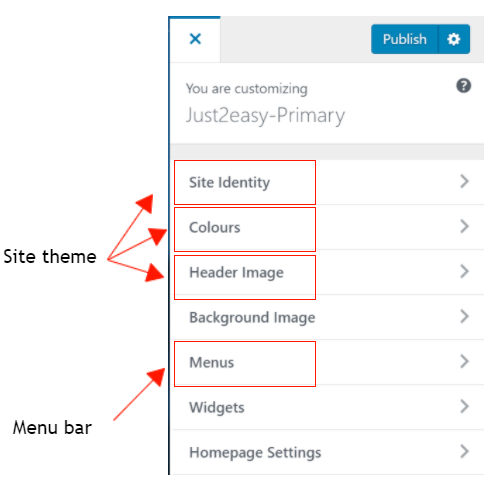Click the Widgets chevron arrow
Screen dimensions: 504x495
464,406
